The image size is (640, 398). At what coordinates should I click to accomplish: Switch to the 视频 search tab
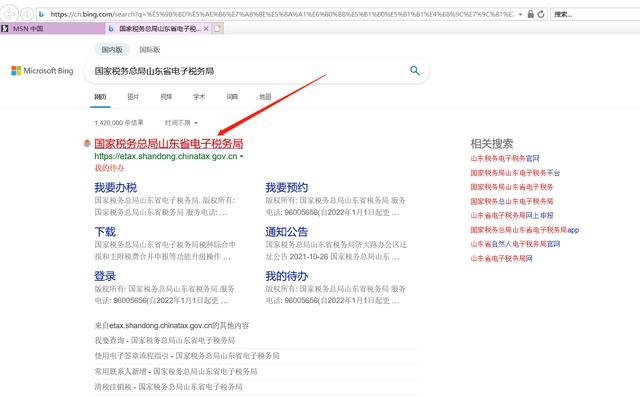pos(166,97)
